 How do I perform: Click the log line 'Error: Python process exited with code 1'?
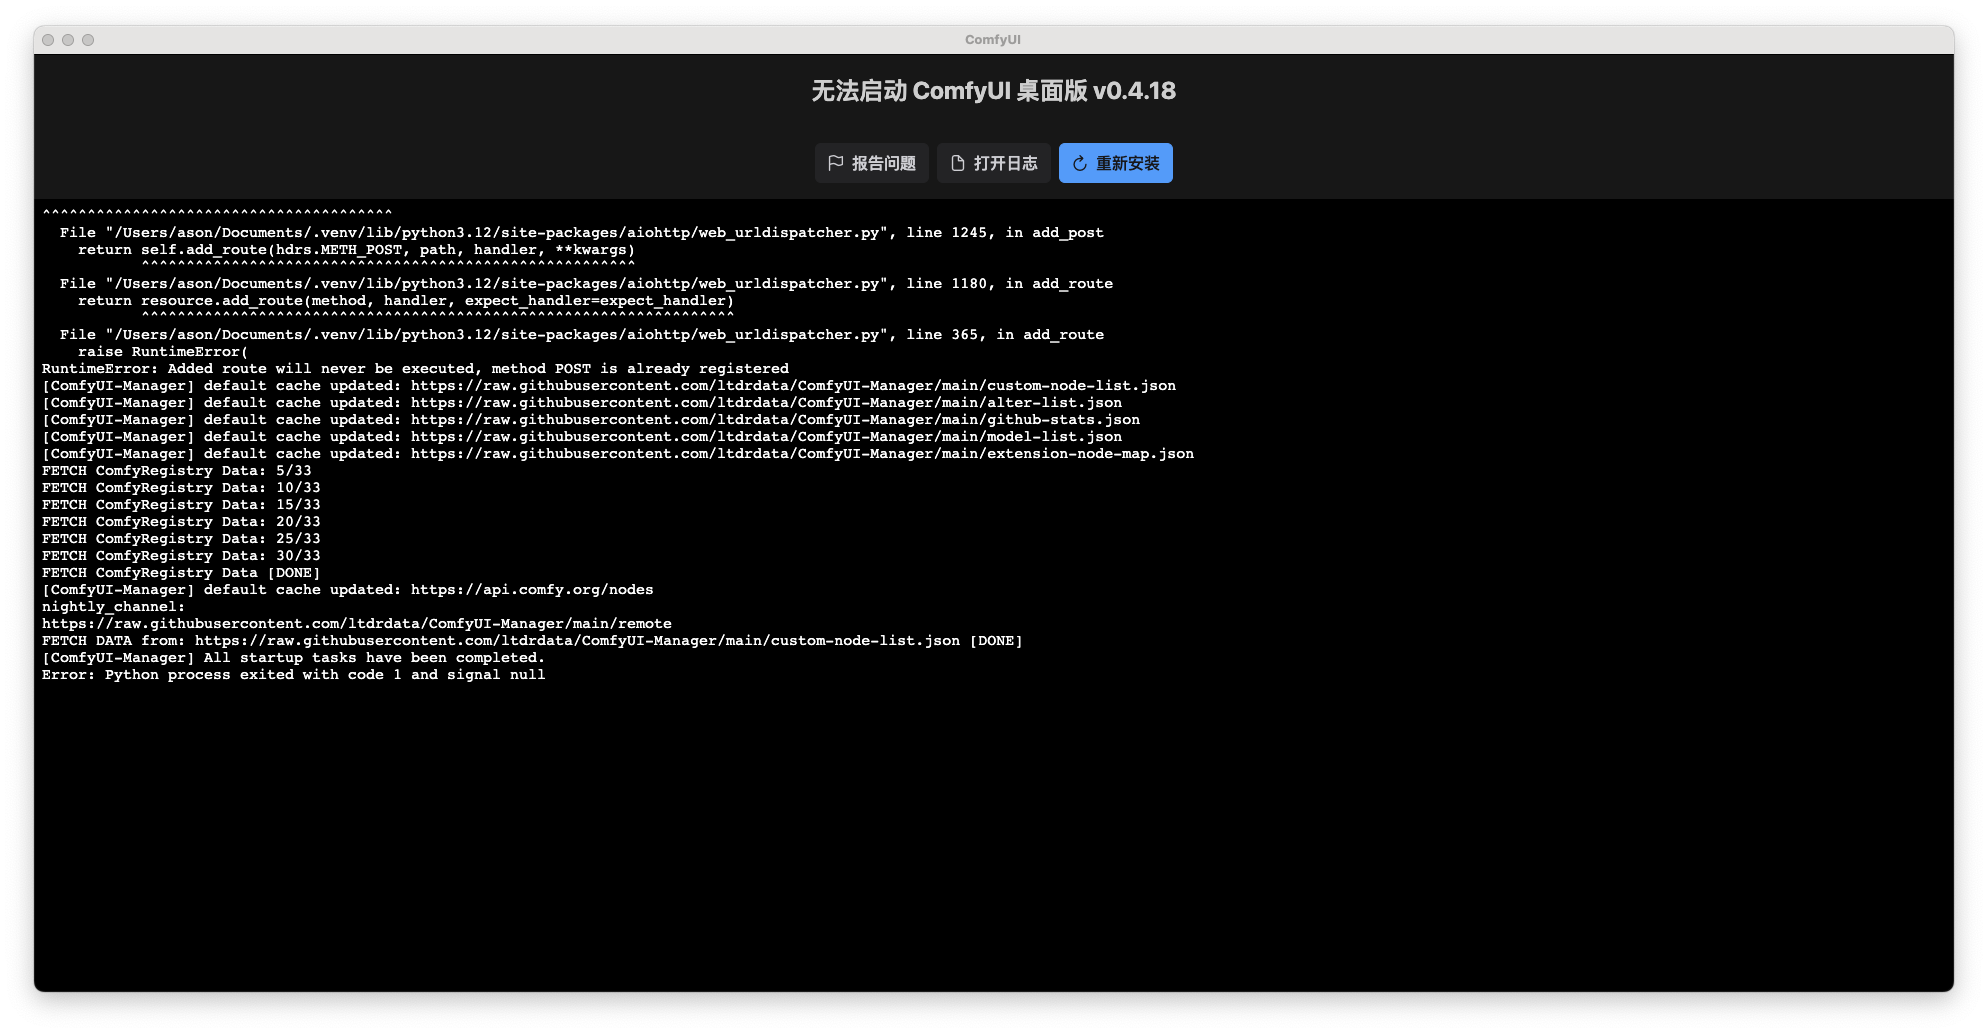point(294,675)
